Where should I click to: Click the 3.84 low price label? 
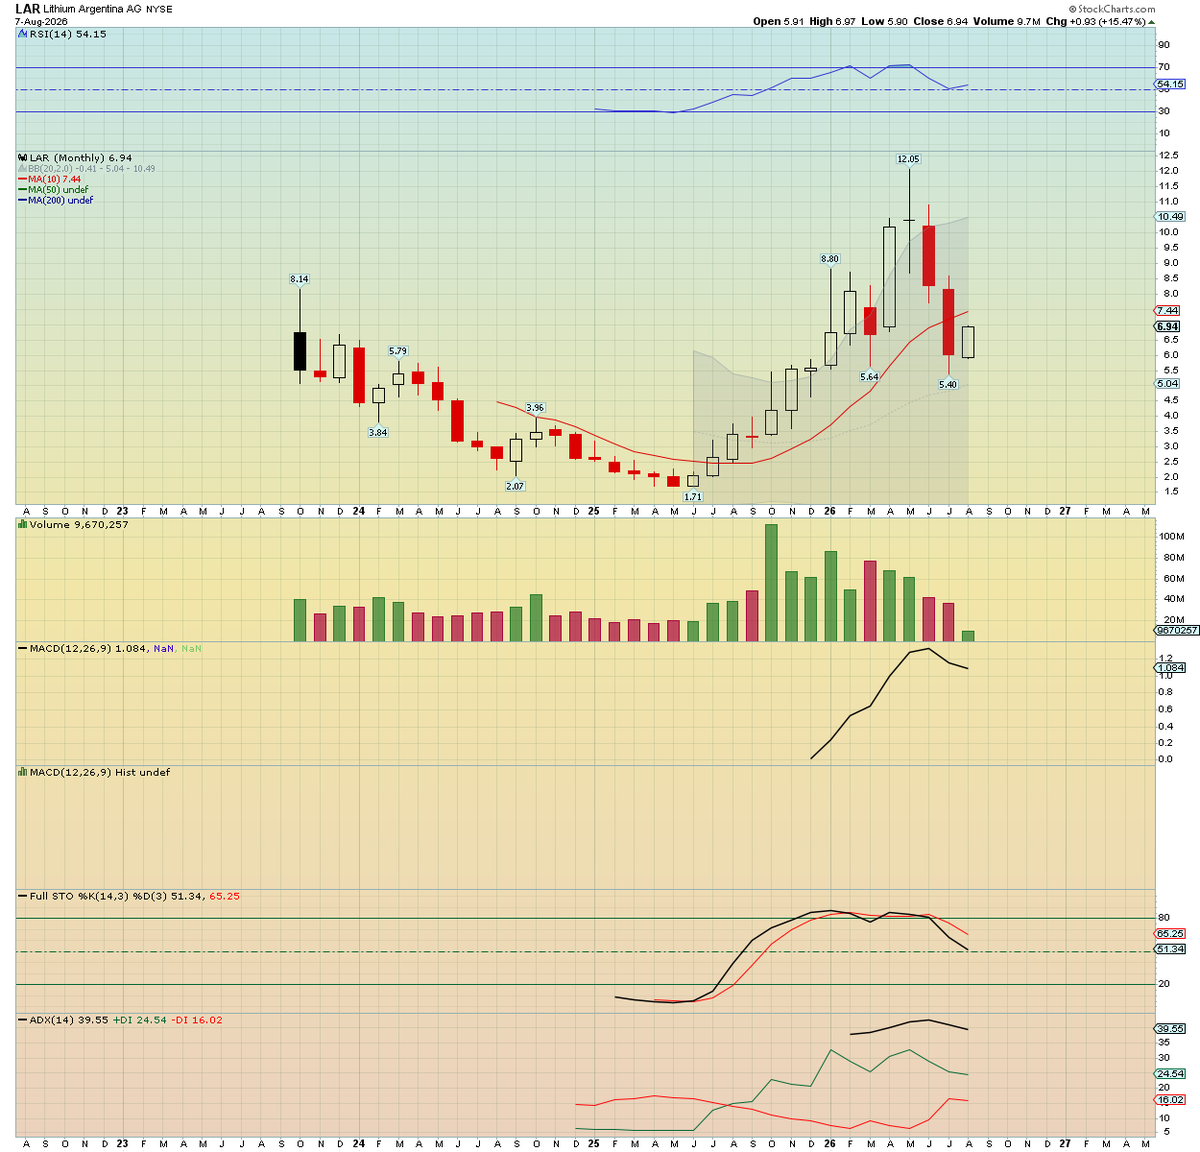pos(378,432)
